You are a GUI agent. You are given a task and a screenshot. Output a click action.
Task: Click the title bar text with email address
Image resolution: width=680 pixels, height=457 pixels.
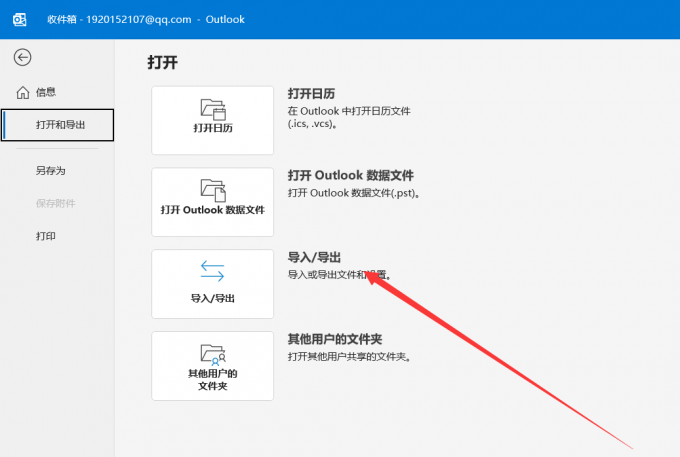(x=146, y=20)
